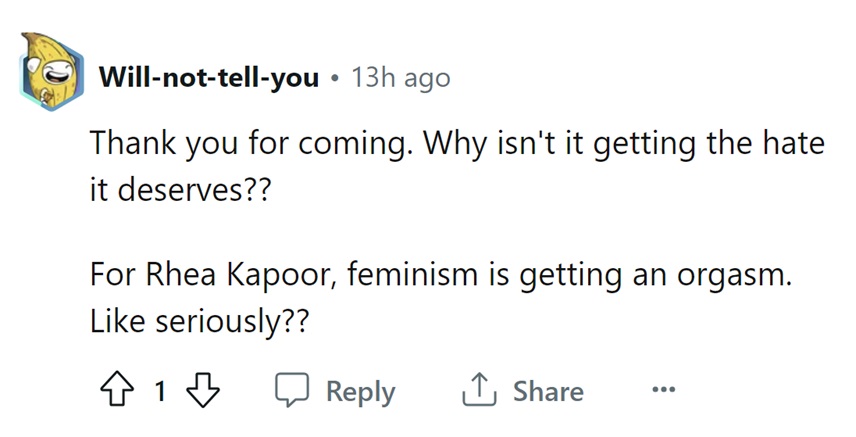This screenshot has height=437, width=856.
Task: Click the dot separator before the timestamp
Action: click(x=336, y=78)
